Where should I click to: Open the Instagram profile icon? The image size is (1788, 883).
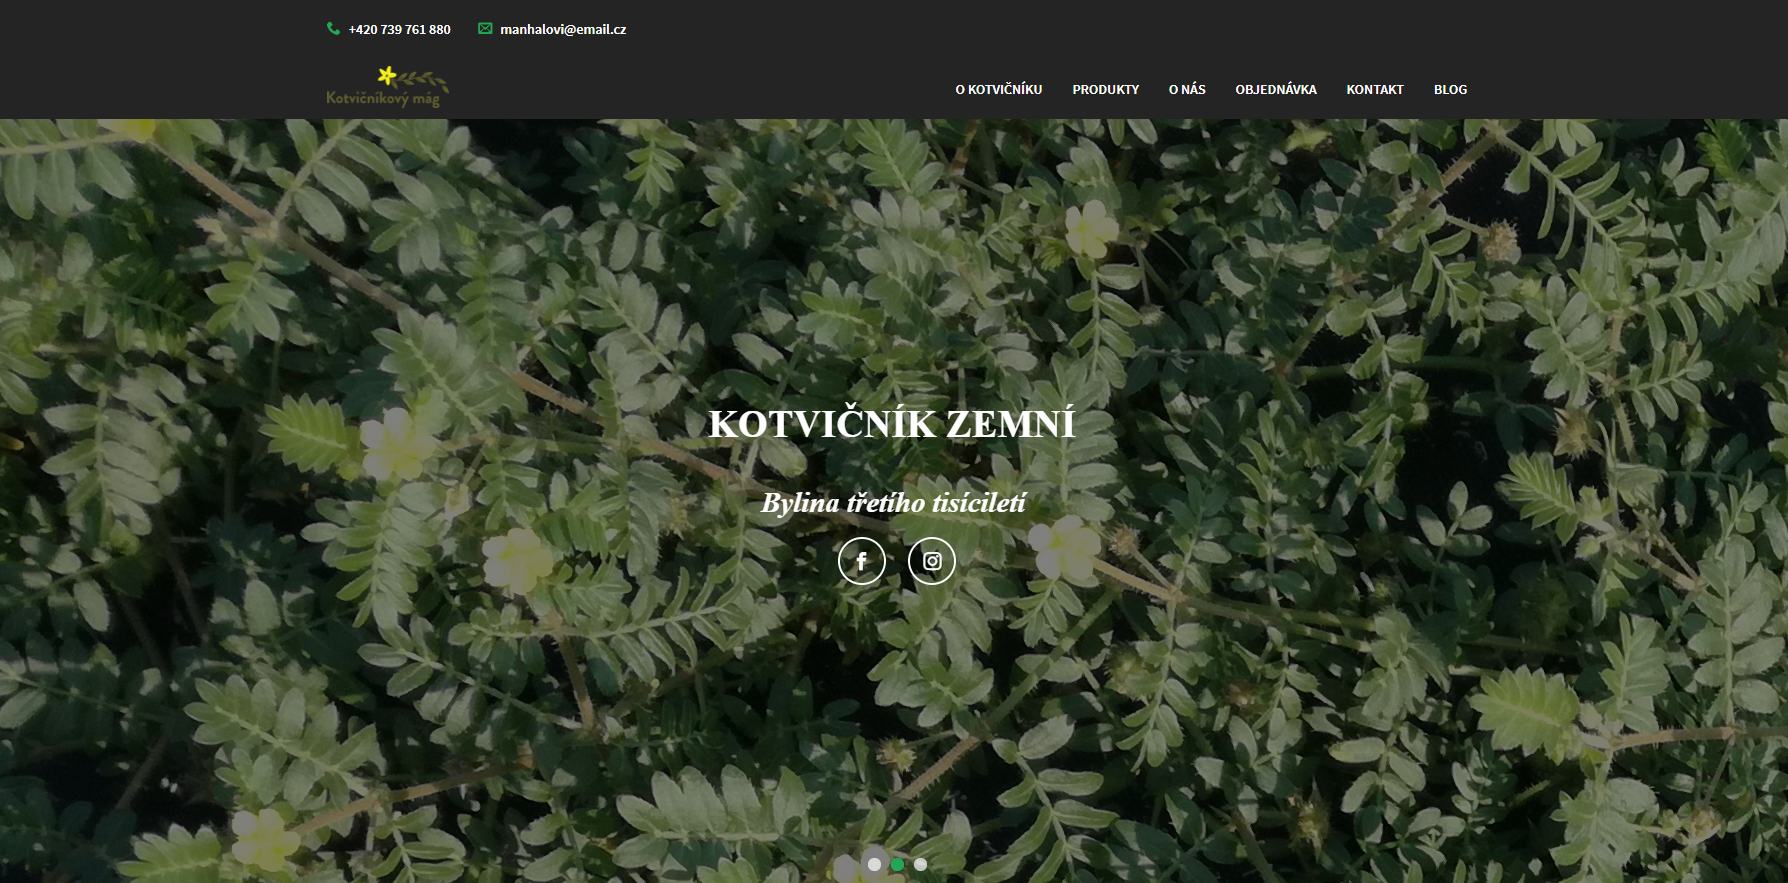pyautogui.click(x=932, y=561)
